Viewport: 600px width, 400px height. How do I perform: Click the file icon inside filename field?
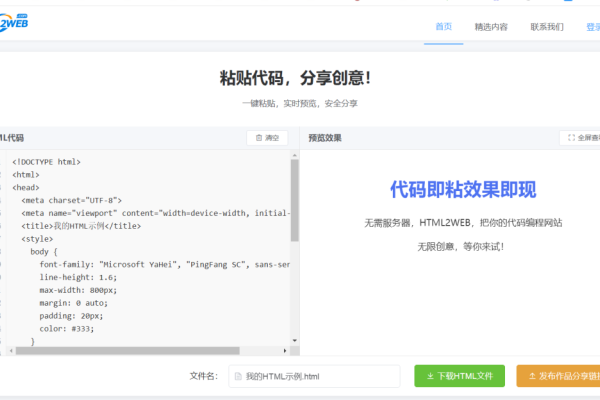click(x=238, y=376)
